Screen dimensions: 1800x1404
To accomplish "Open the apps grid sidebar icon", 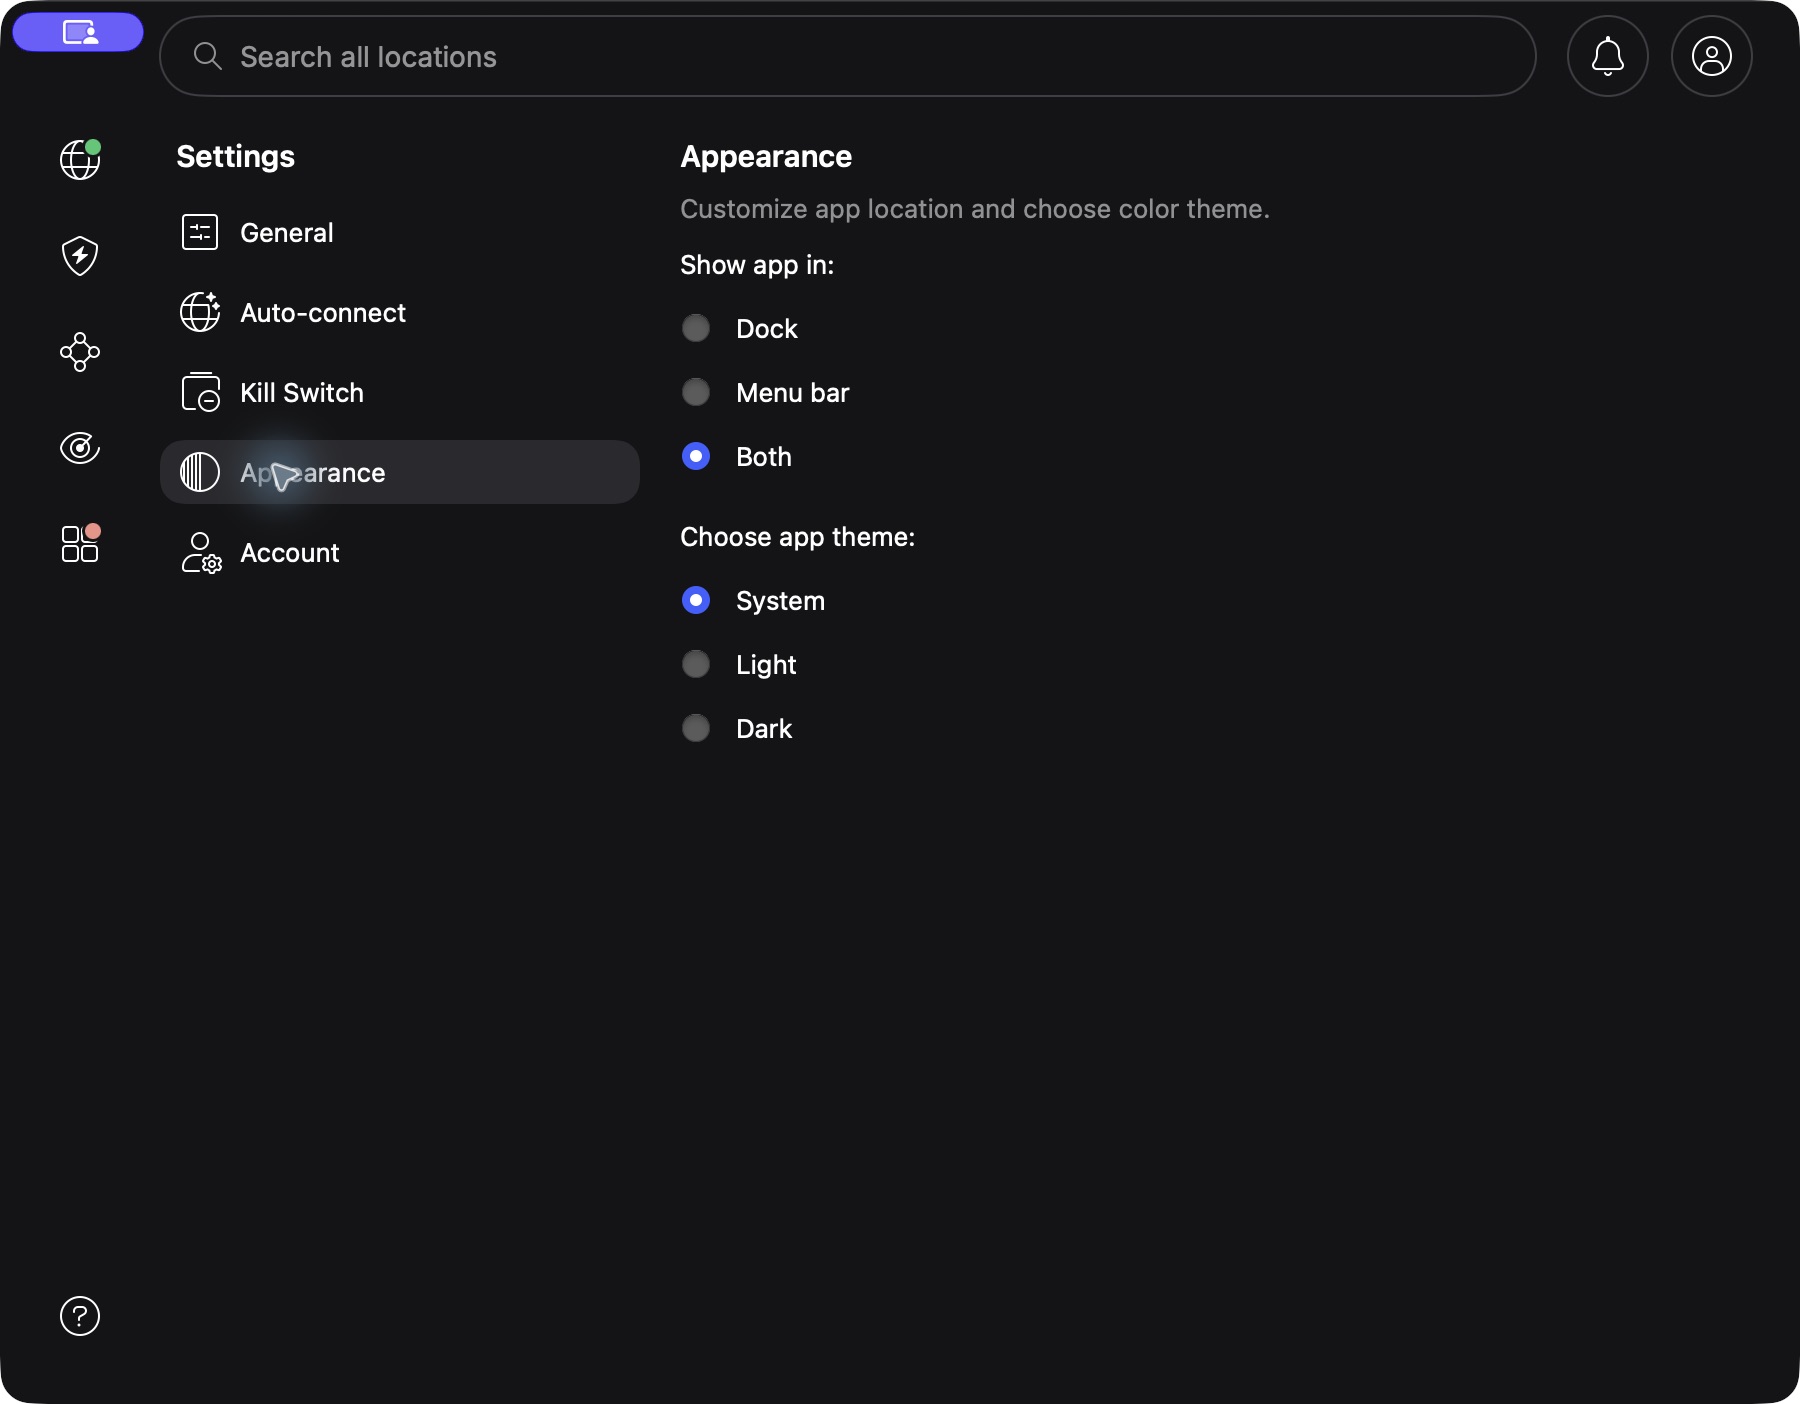I will [80, 543].
